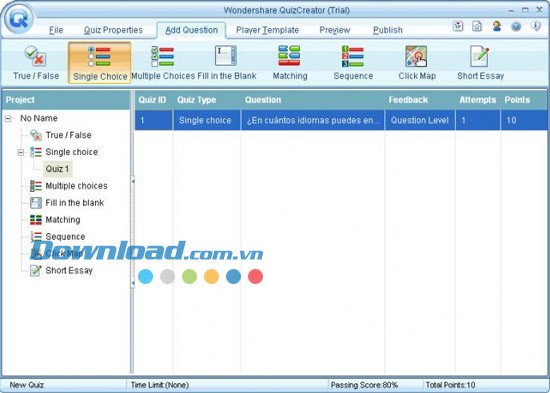Click the lower splitter arrow beside Project panel

133,282
